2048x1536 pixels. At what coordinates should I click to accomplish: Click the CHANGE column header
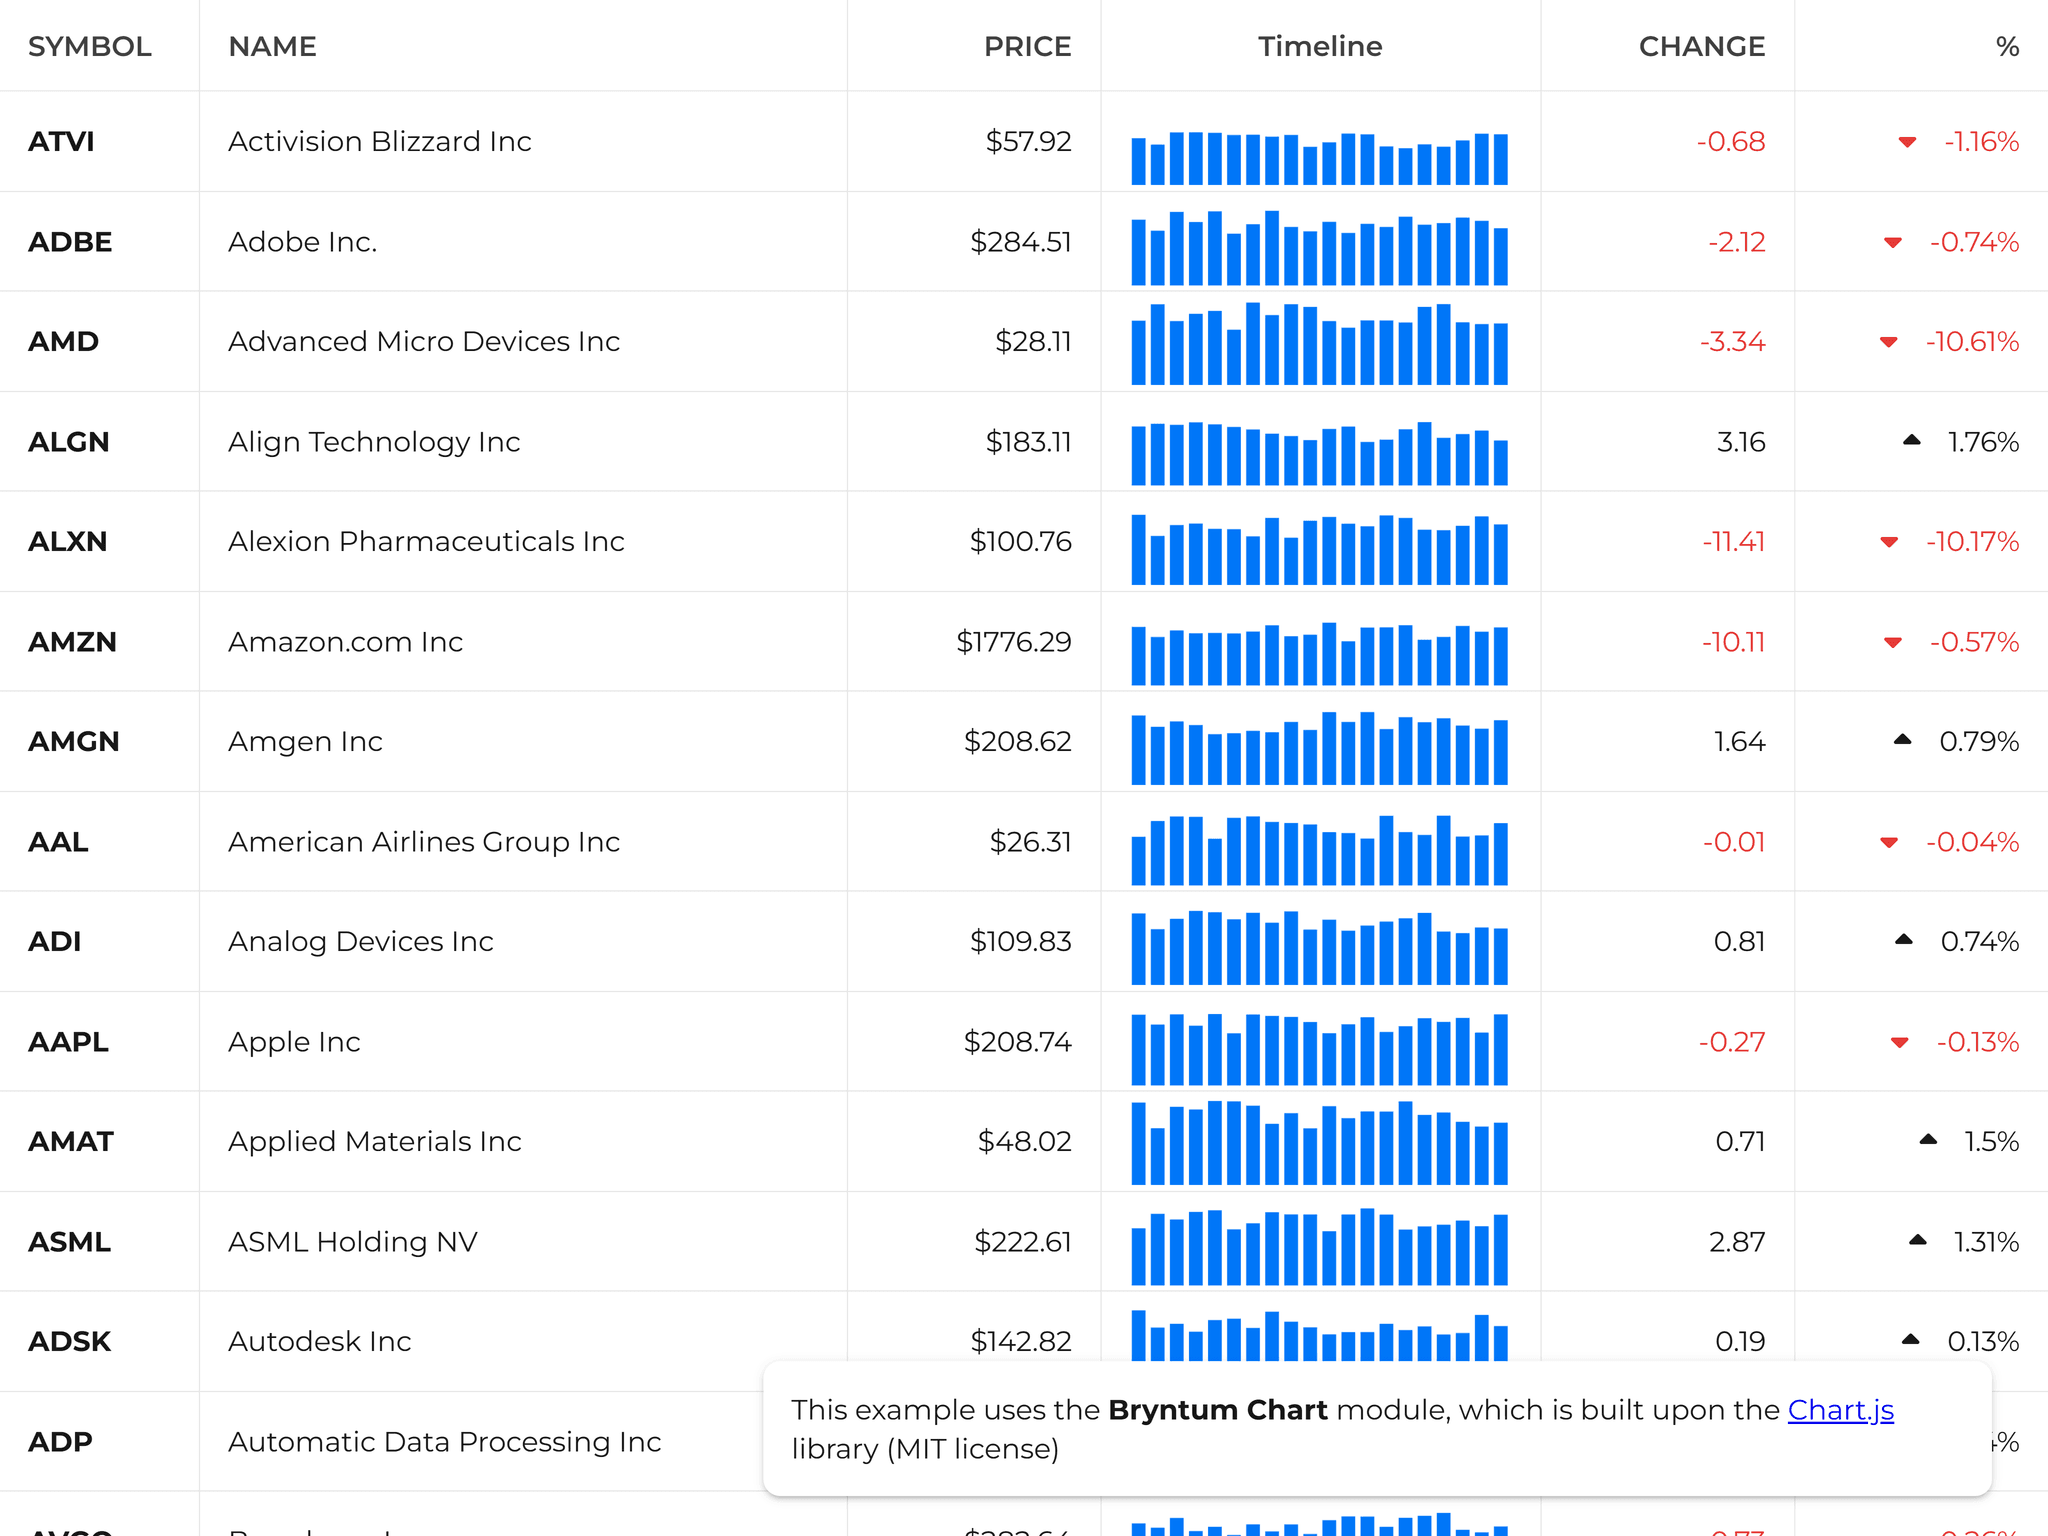click(x=1700, y=46)
